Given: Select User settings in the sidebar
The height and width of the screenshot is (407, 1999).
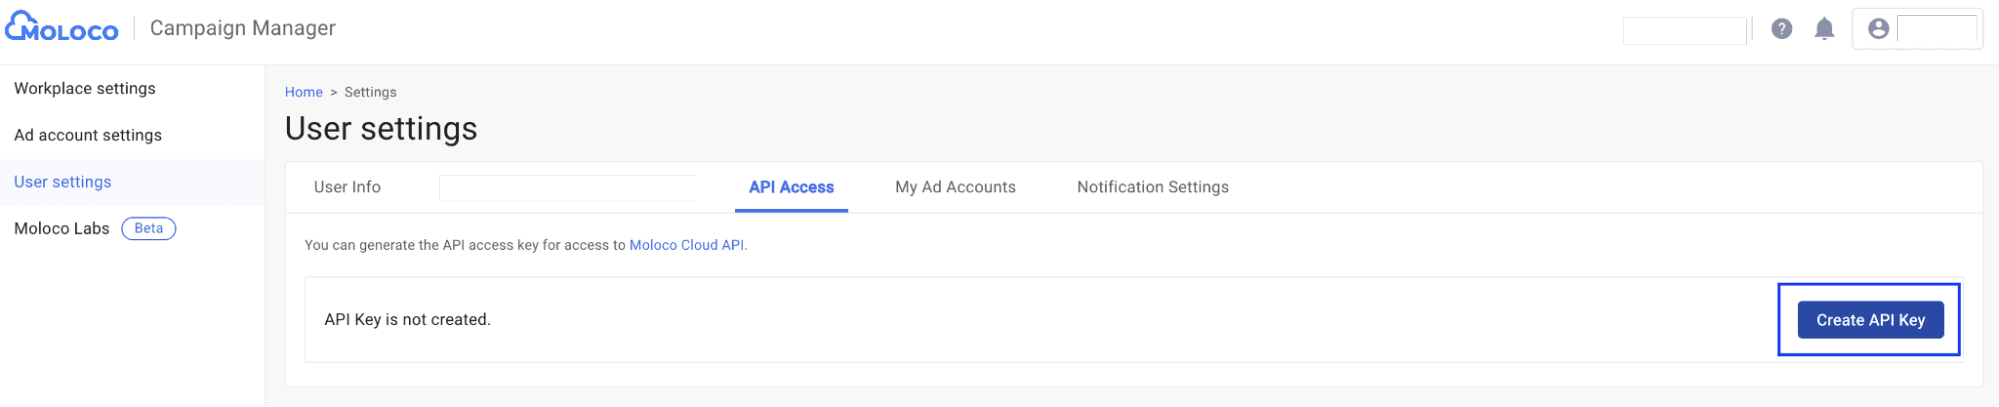Looking at the screenshot, I should pos(63,182).
